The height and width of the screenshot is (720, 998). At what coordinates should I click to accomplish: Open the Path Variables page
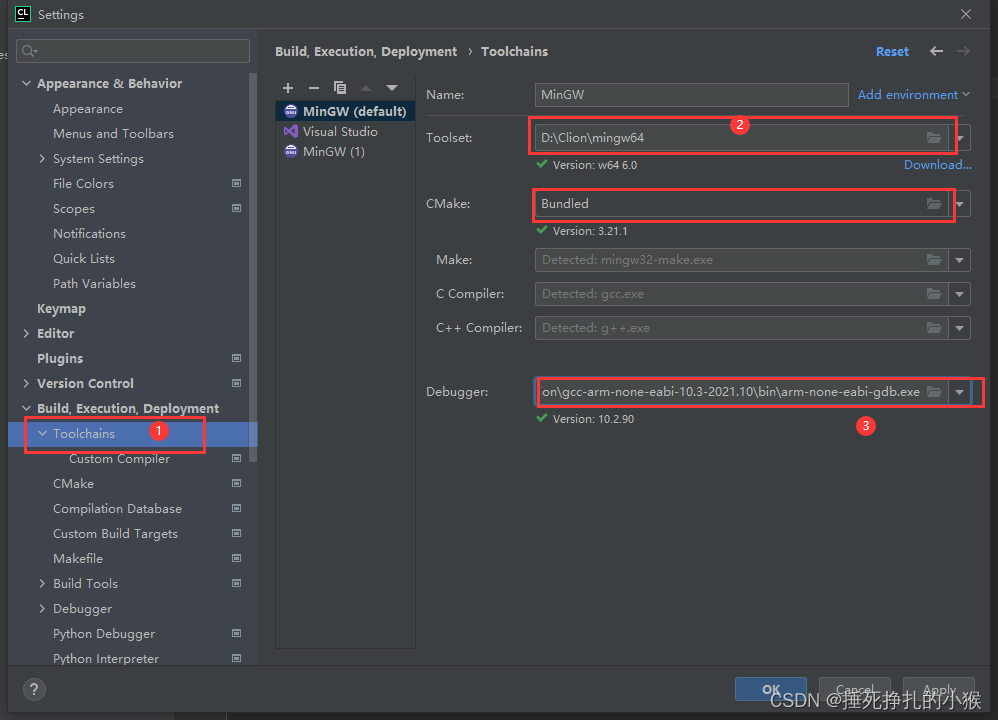coord(94,283)
